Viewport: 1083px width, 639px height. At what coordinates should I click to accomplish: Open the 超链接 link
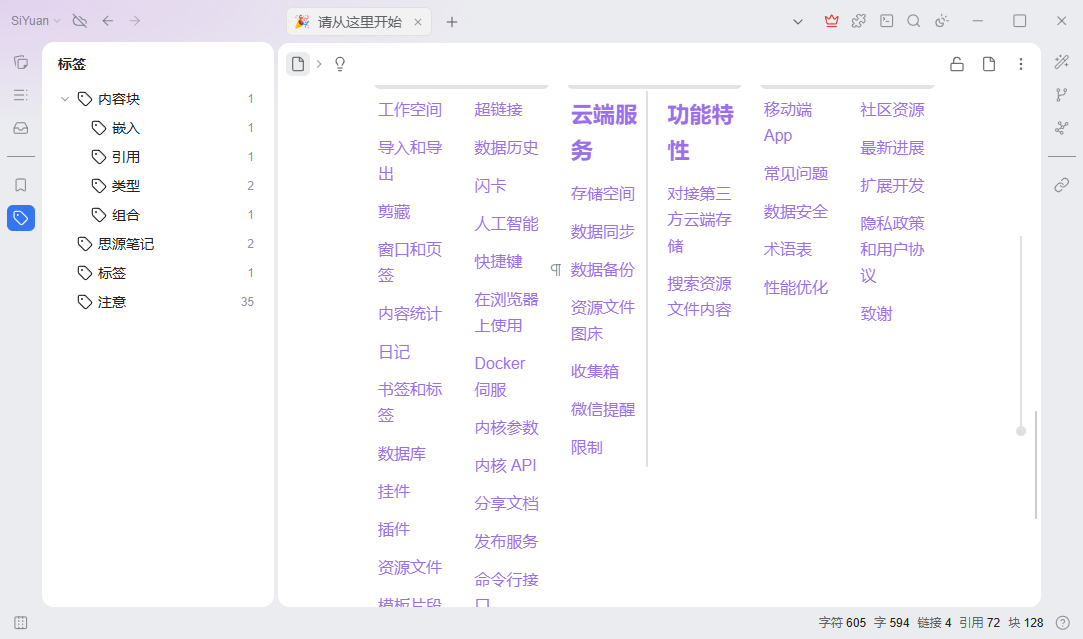click(498, 109)
